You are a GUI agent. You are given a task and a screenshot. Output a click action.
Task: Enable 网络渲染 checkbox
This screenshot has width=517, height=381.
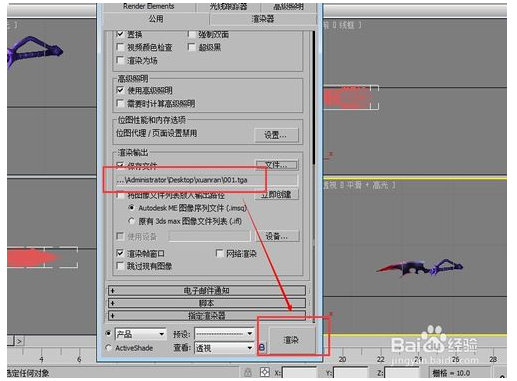pos(220,253)
